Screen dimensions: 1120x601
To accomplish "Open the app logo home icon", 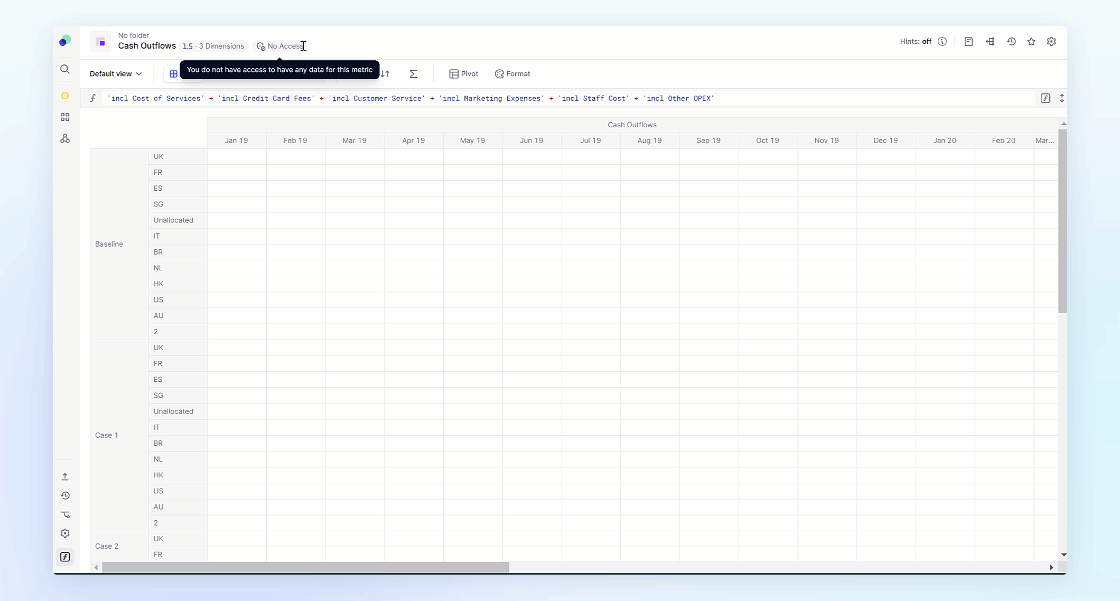I will point(65,41).
